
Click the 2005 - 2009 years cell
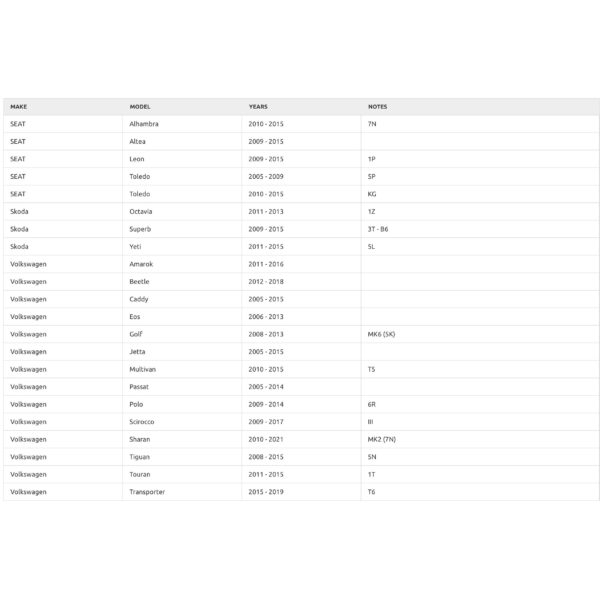point(266,176)
